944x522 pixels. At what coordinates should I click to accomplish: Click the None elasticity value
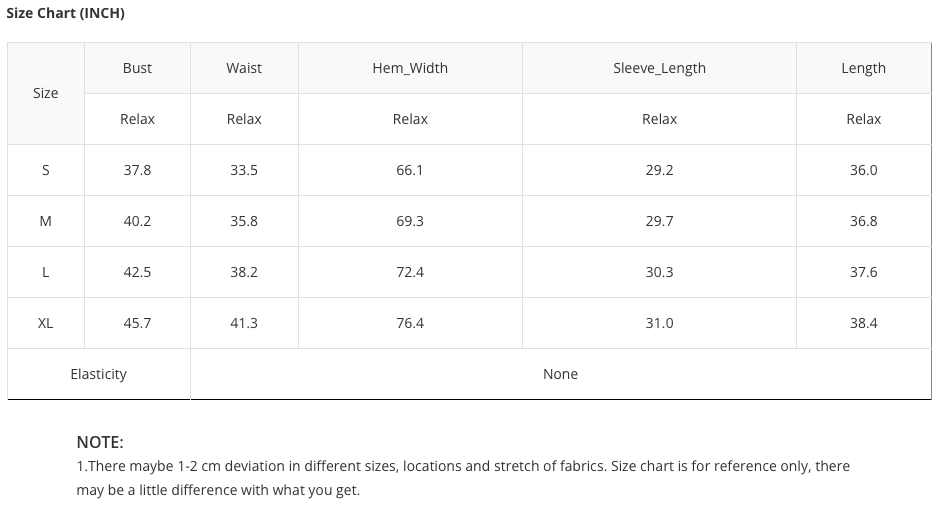click(x=560, y=374)
